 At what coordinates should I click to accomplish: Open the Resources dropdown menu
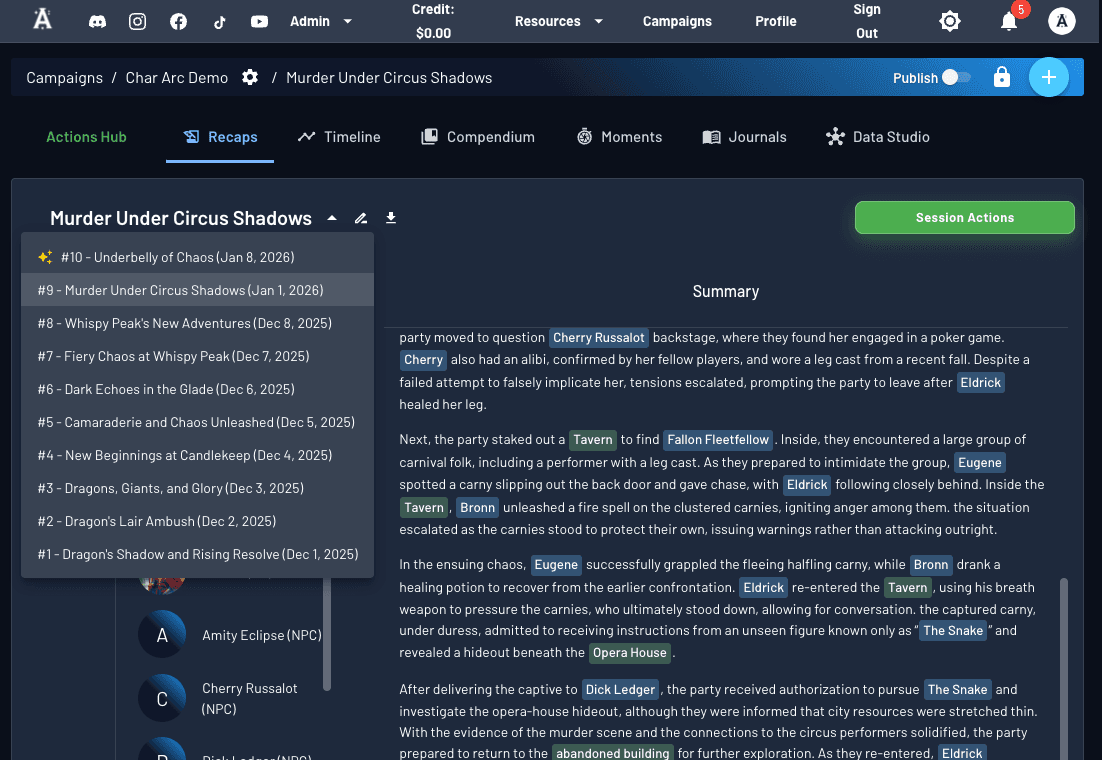tap(558, 21)
